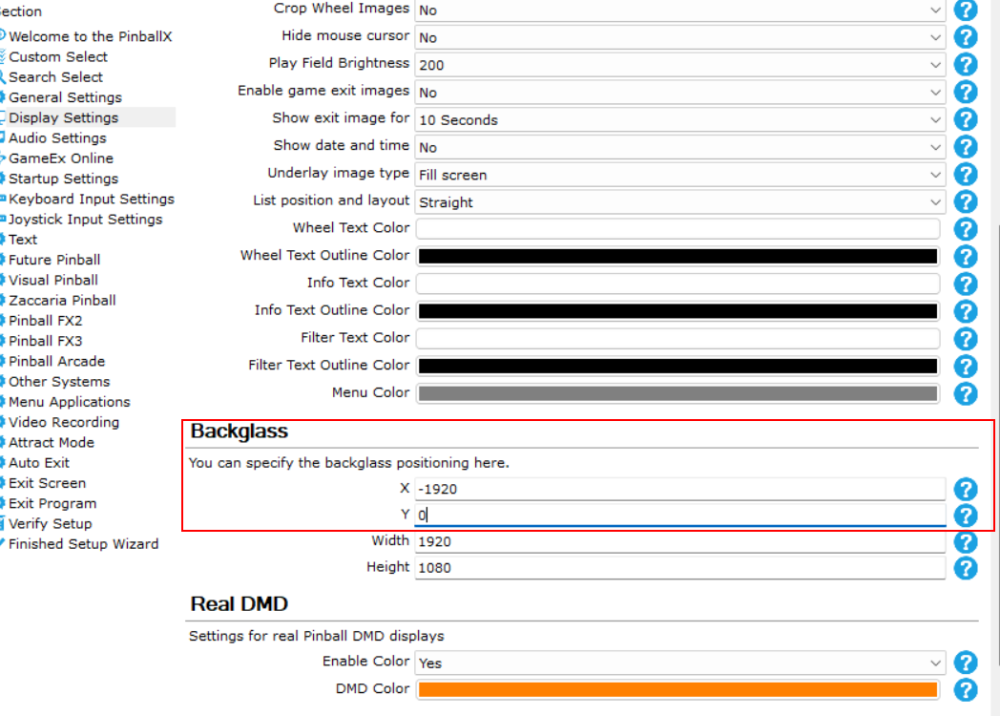
Task: Change the Filter Text Outline Color swatch
Action: [678, 366]
